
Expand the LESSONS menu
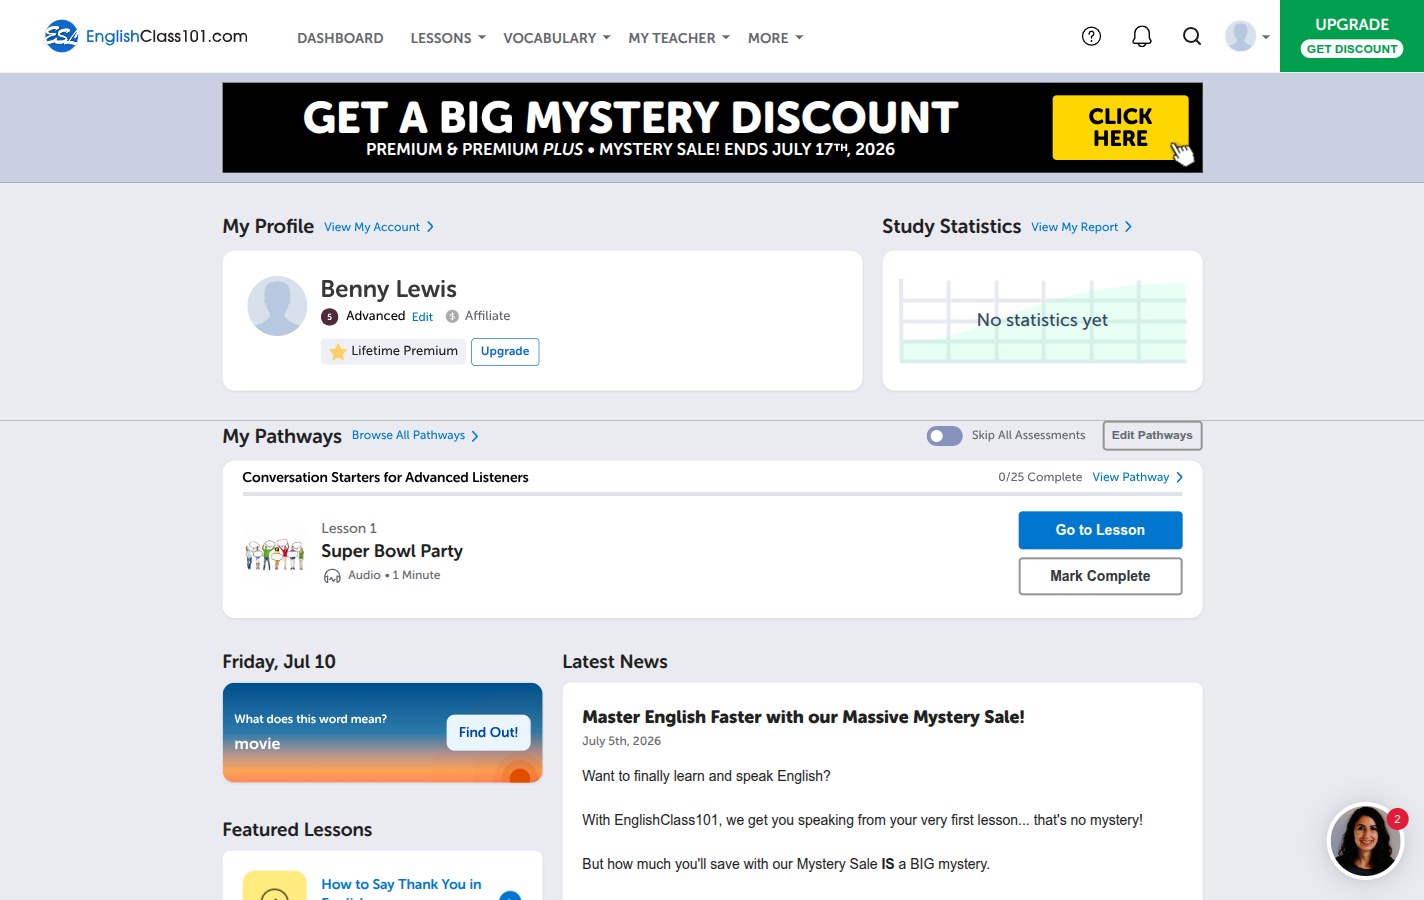[x=447, y=38]
